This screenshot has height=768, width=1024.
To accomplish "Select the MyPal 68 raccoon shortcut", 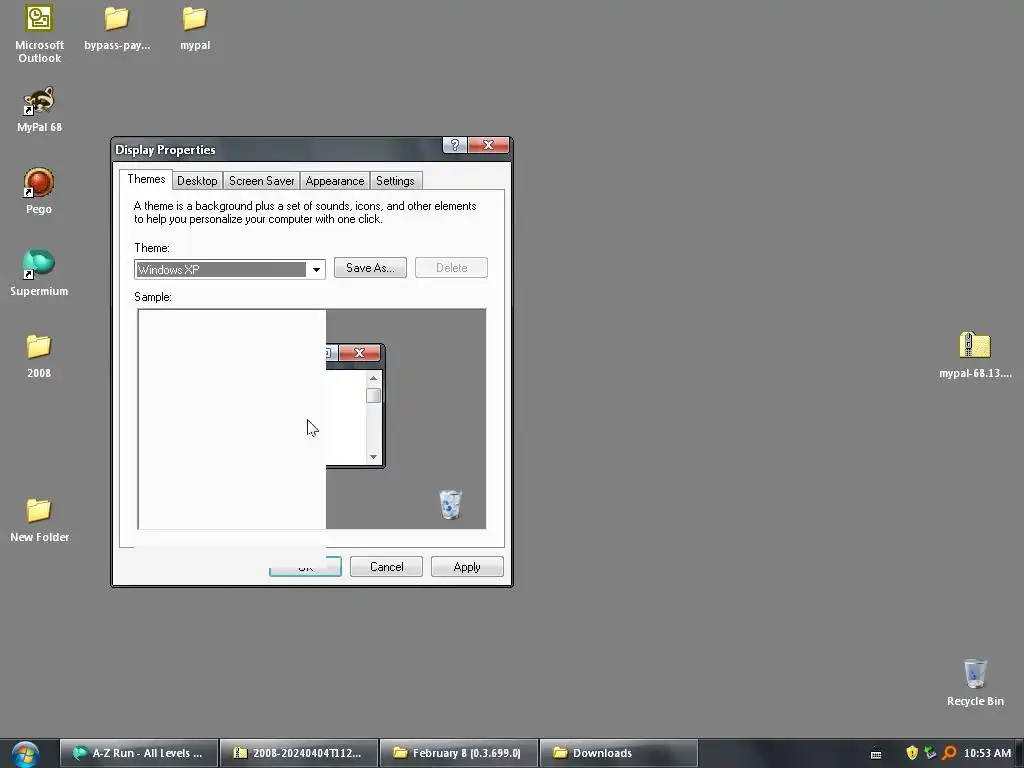I will point(39,110).
